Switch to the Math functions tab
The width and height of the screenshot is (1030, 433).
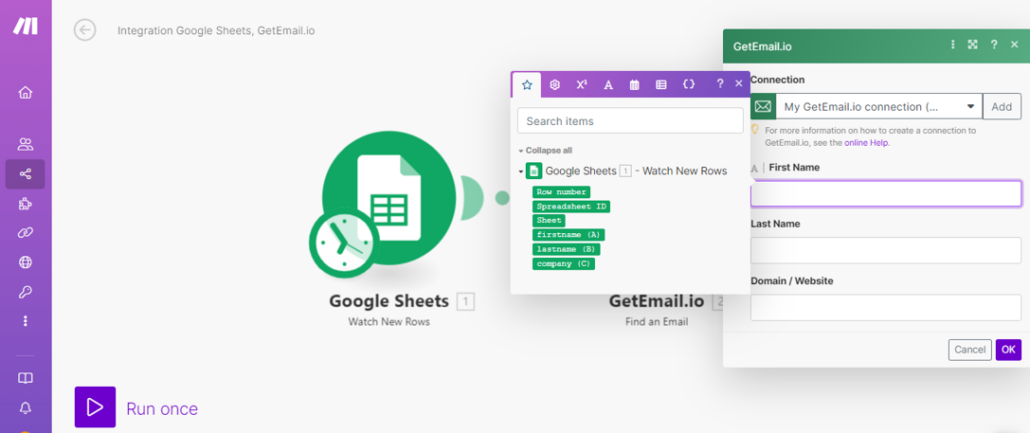tap(581, 85)
